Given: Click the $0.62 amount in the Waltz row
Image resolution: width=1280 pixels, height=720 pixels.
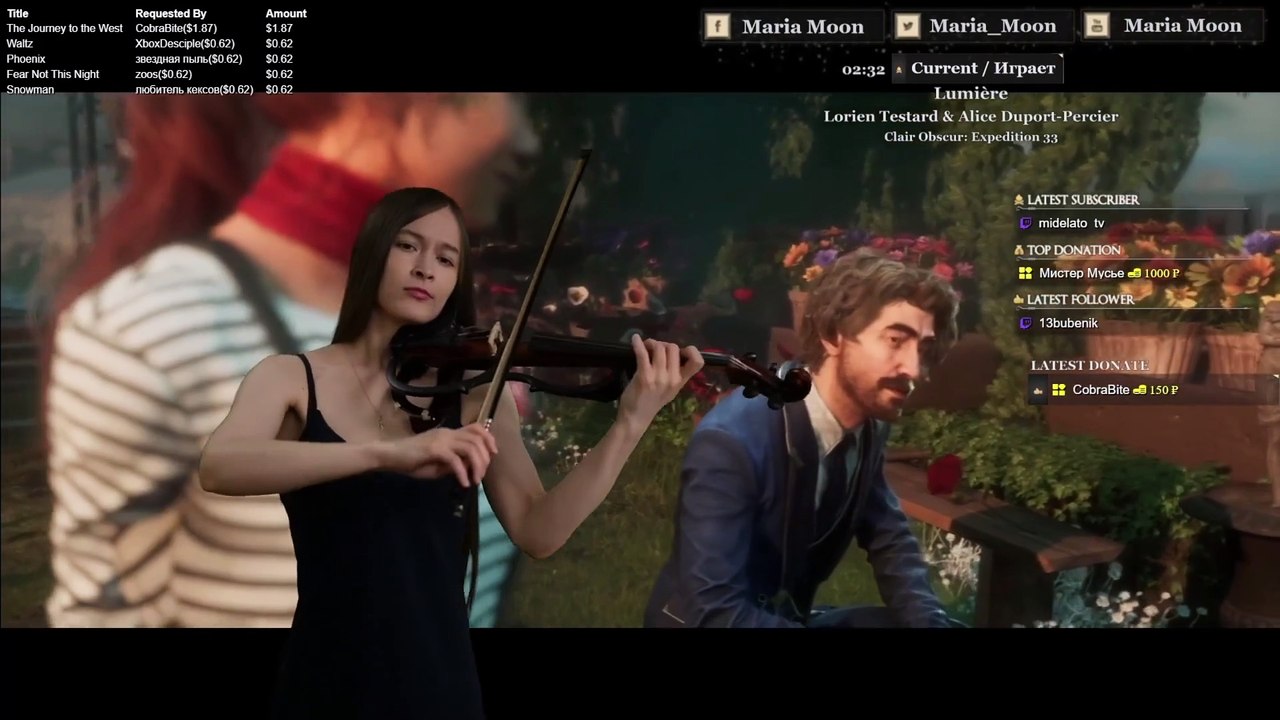Looking at the screenshot, I should tap(279, 44).
